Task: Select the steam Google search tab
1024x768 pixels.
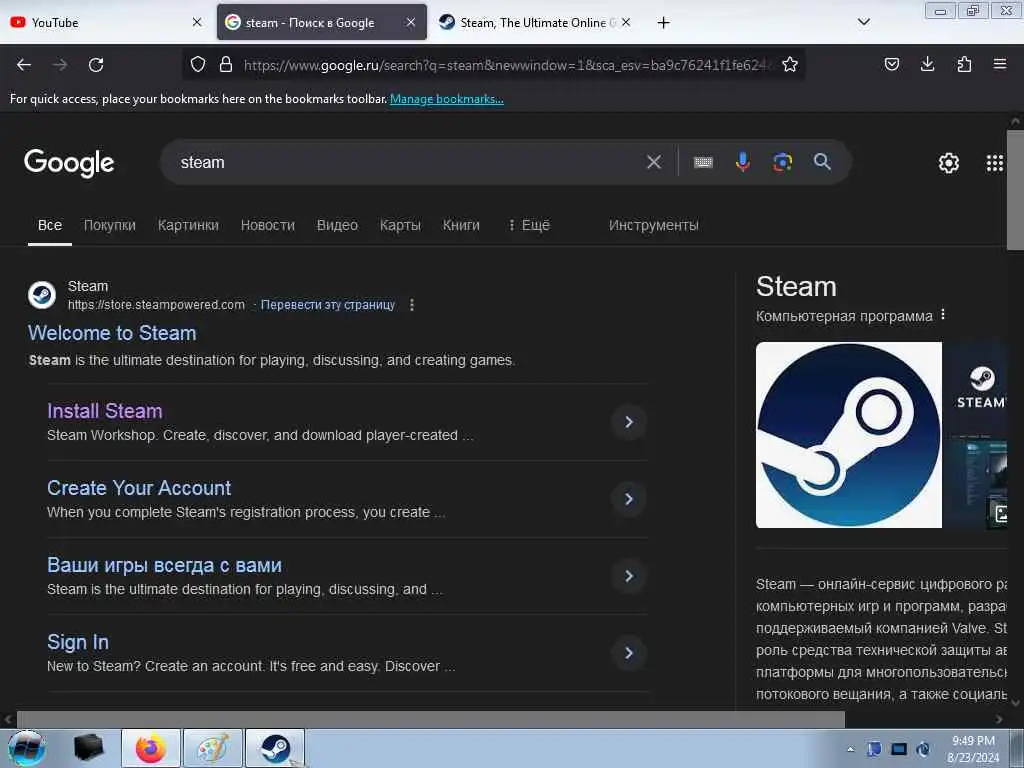Action: [322, 22]
